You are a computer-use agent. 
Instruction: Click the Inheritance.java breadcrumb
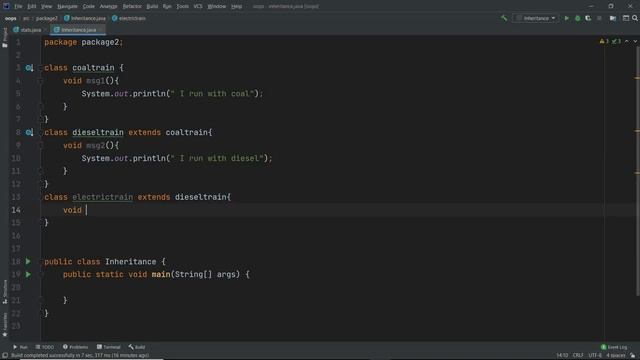(x=85, y=18)
